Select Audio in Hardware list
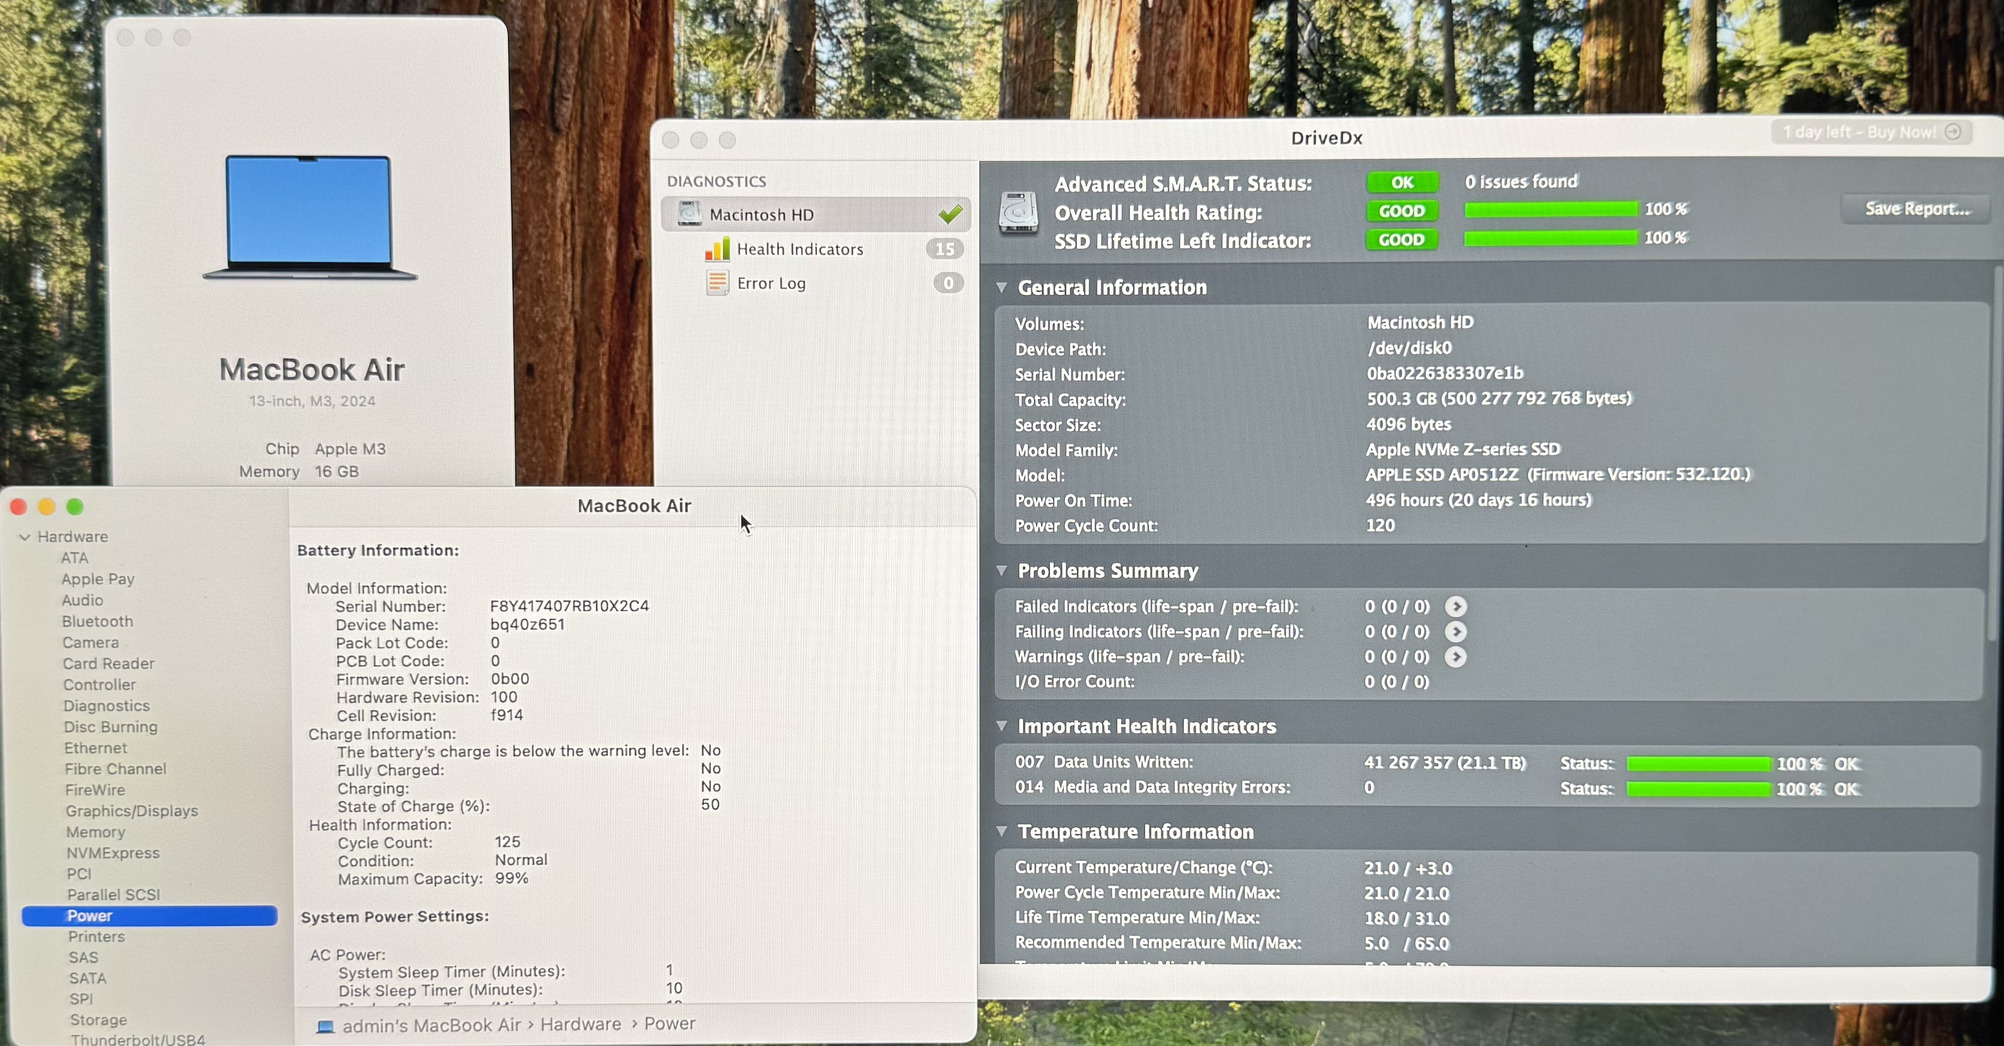Image resolution: width=2004 pixels, height=1046 pixels. [82, 600]
